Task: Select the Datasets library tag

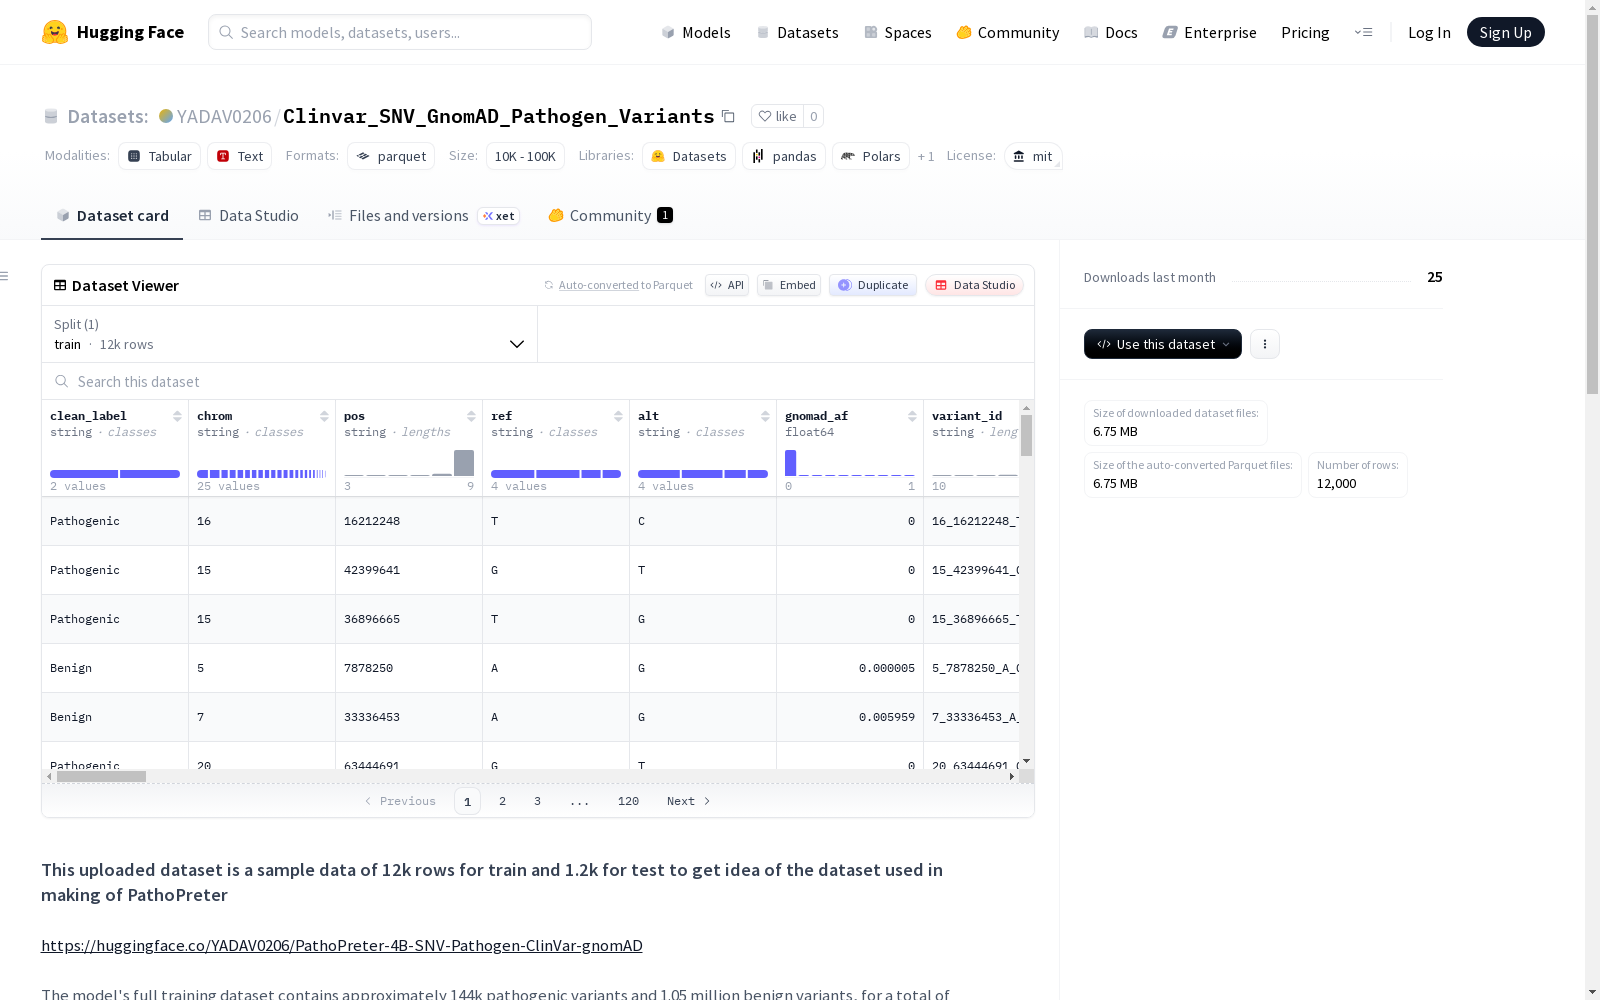Action: (689, 156)
